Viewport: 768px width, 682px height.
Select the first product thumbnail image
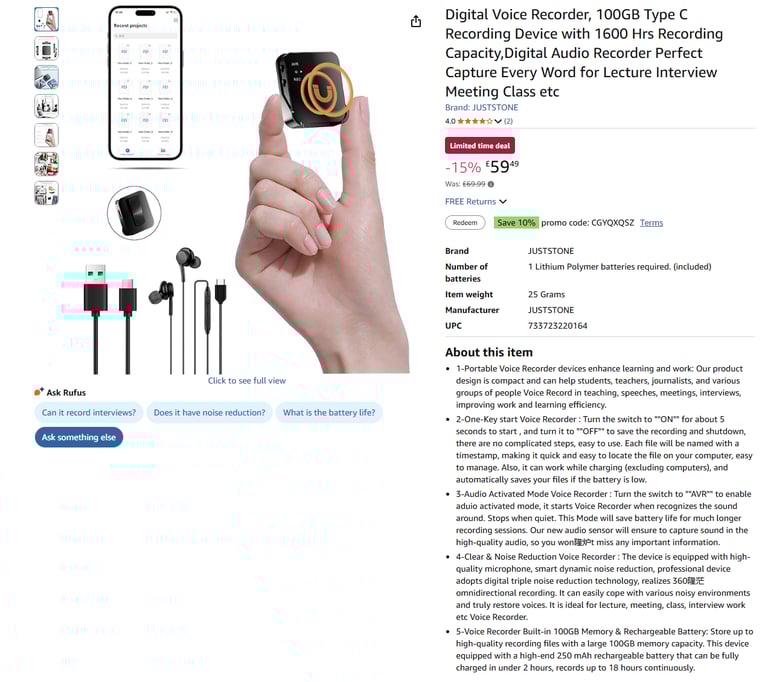(47, 20)
